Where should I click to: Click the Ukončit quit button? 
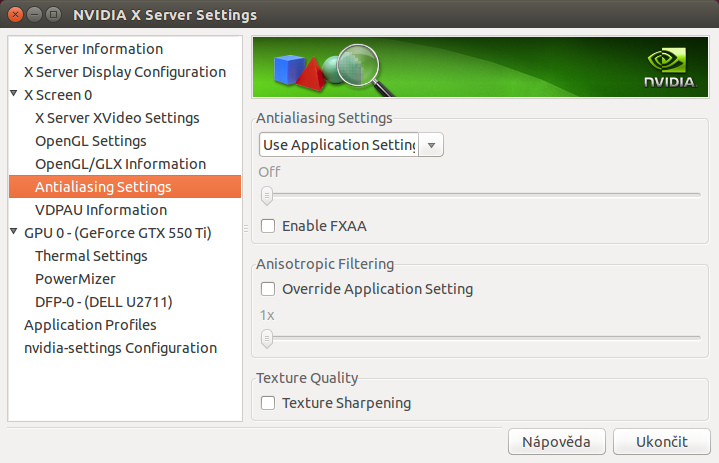[x=661, y=441]
